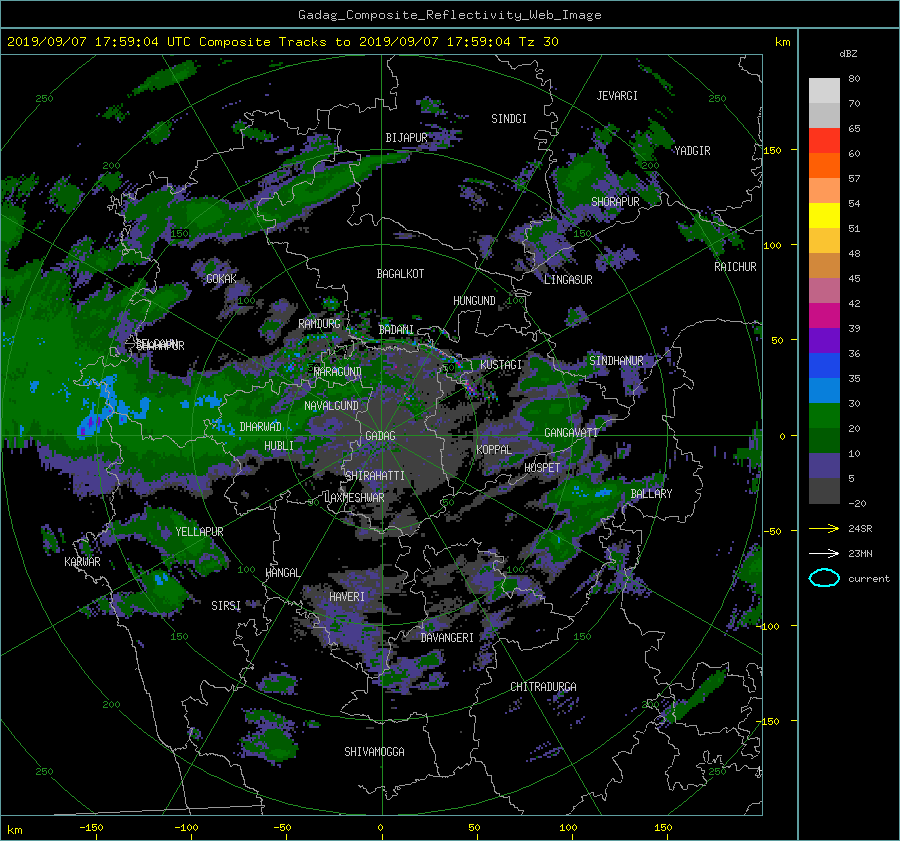The height and width of the screenshot is (841, 900).
Task: Click the LINGASUR city label
Action: coord(568,280)
